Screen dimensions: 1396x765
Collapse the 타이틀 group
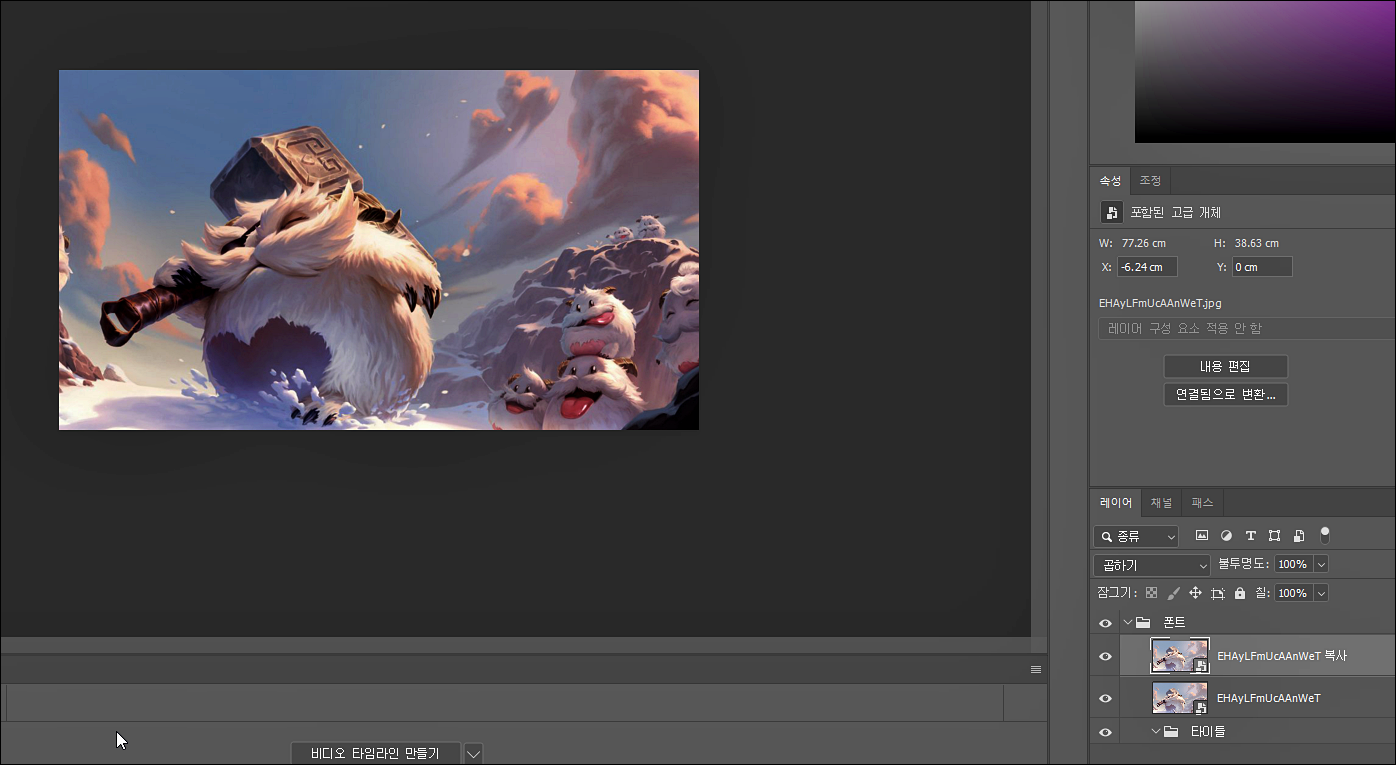point(1156,732)
